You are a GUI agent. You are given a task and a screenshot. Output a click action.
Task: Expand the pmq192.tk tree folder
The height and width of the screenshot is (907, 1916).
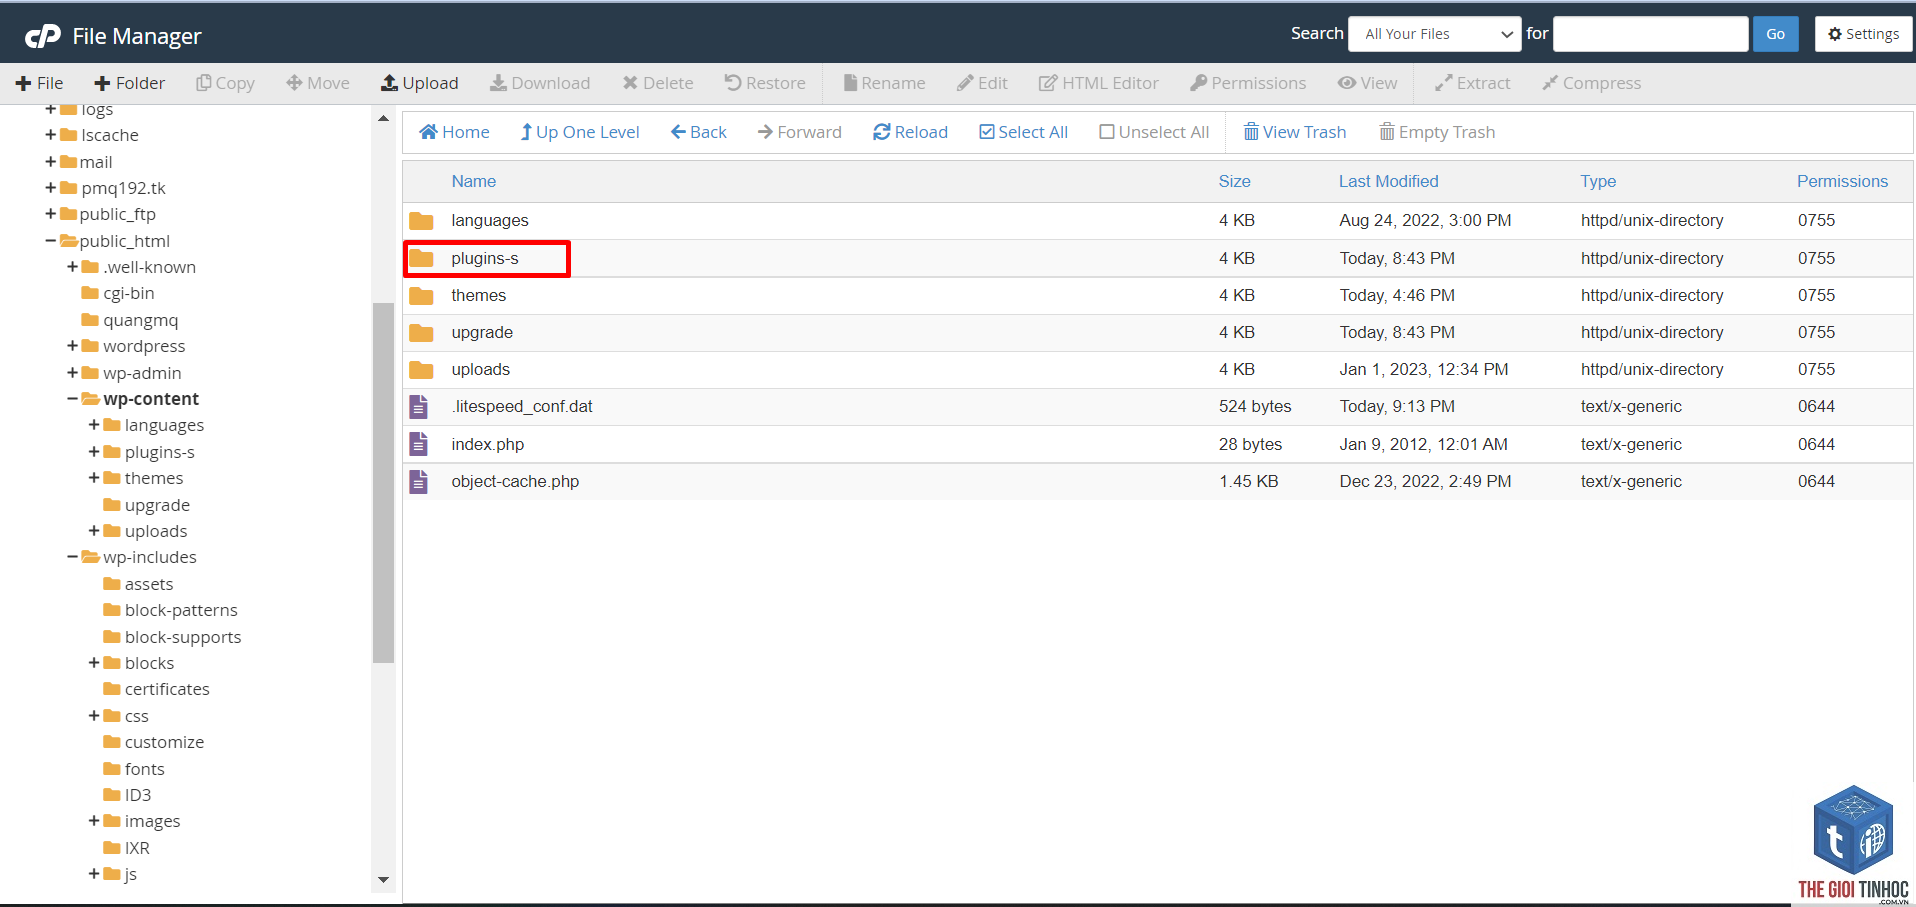point(50,187)
